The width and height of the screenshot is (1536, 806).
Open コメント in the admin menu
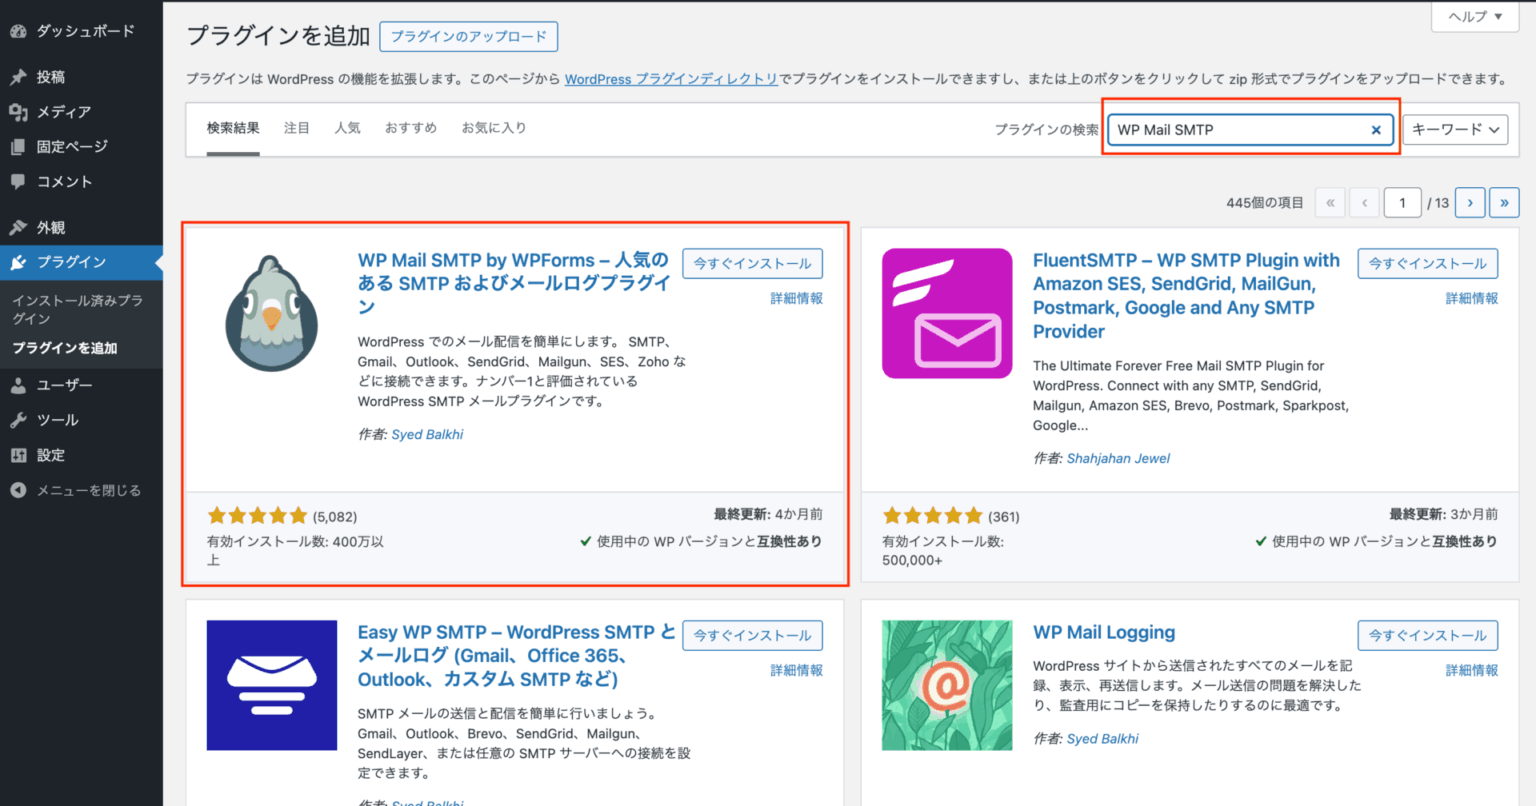pyautogui.click(x=64, y=182)
